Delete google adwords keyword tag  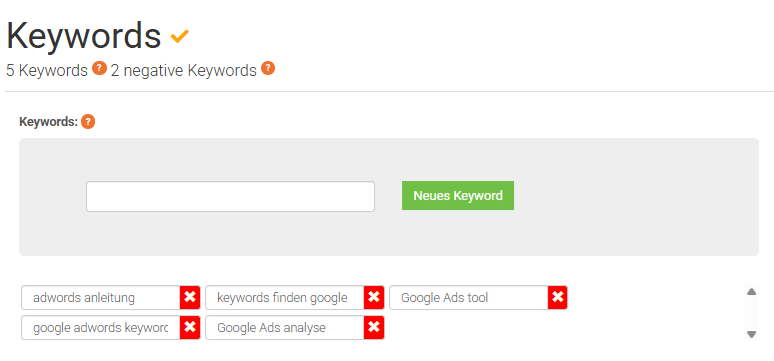point(190,327)
